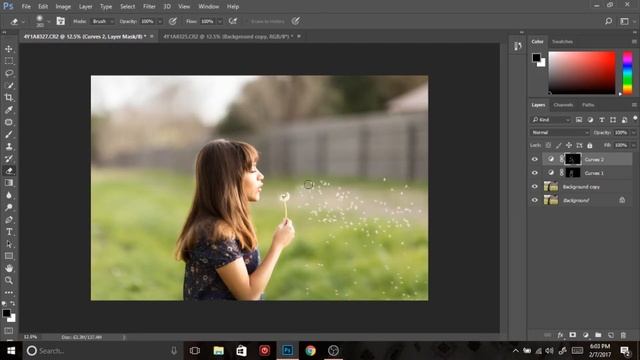
Task: Select the Quick Selection tool
Action: pyautogui.click(x=9, y=85)
